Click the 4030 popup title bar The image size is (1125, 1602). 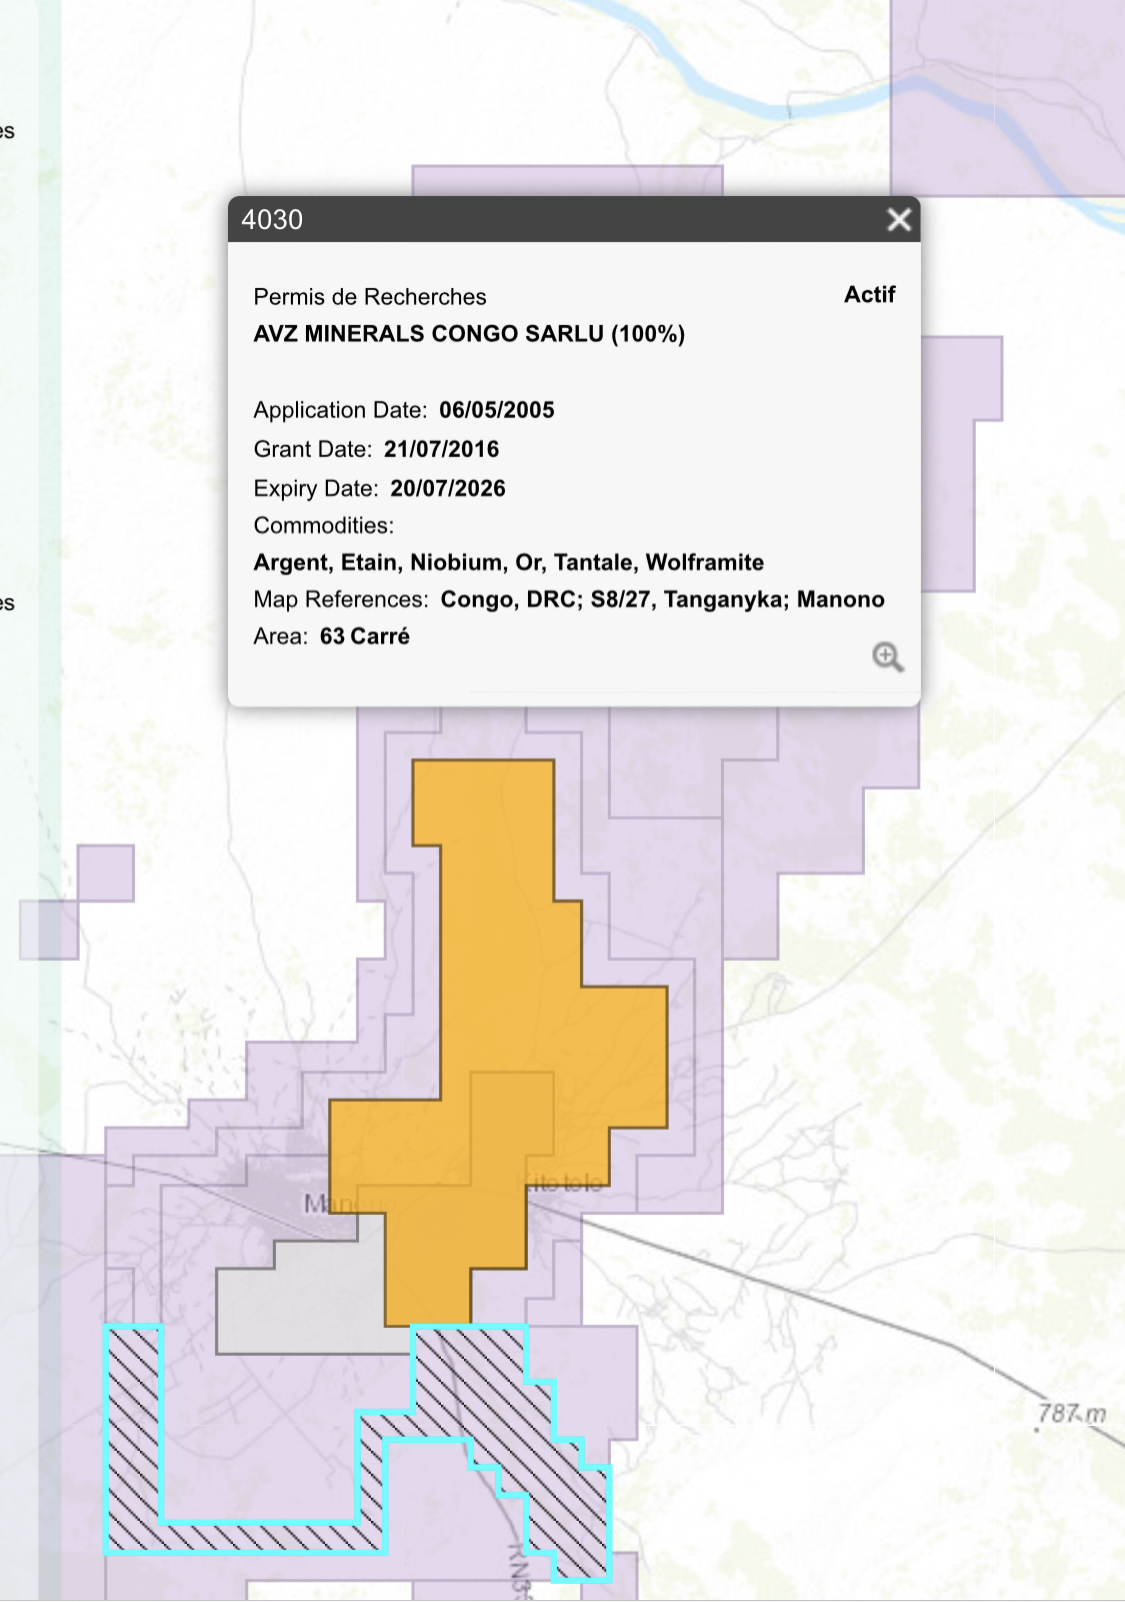point(574,219)
